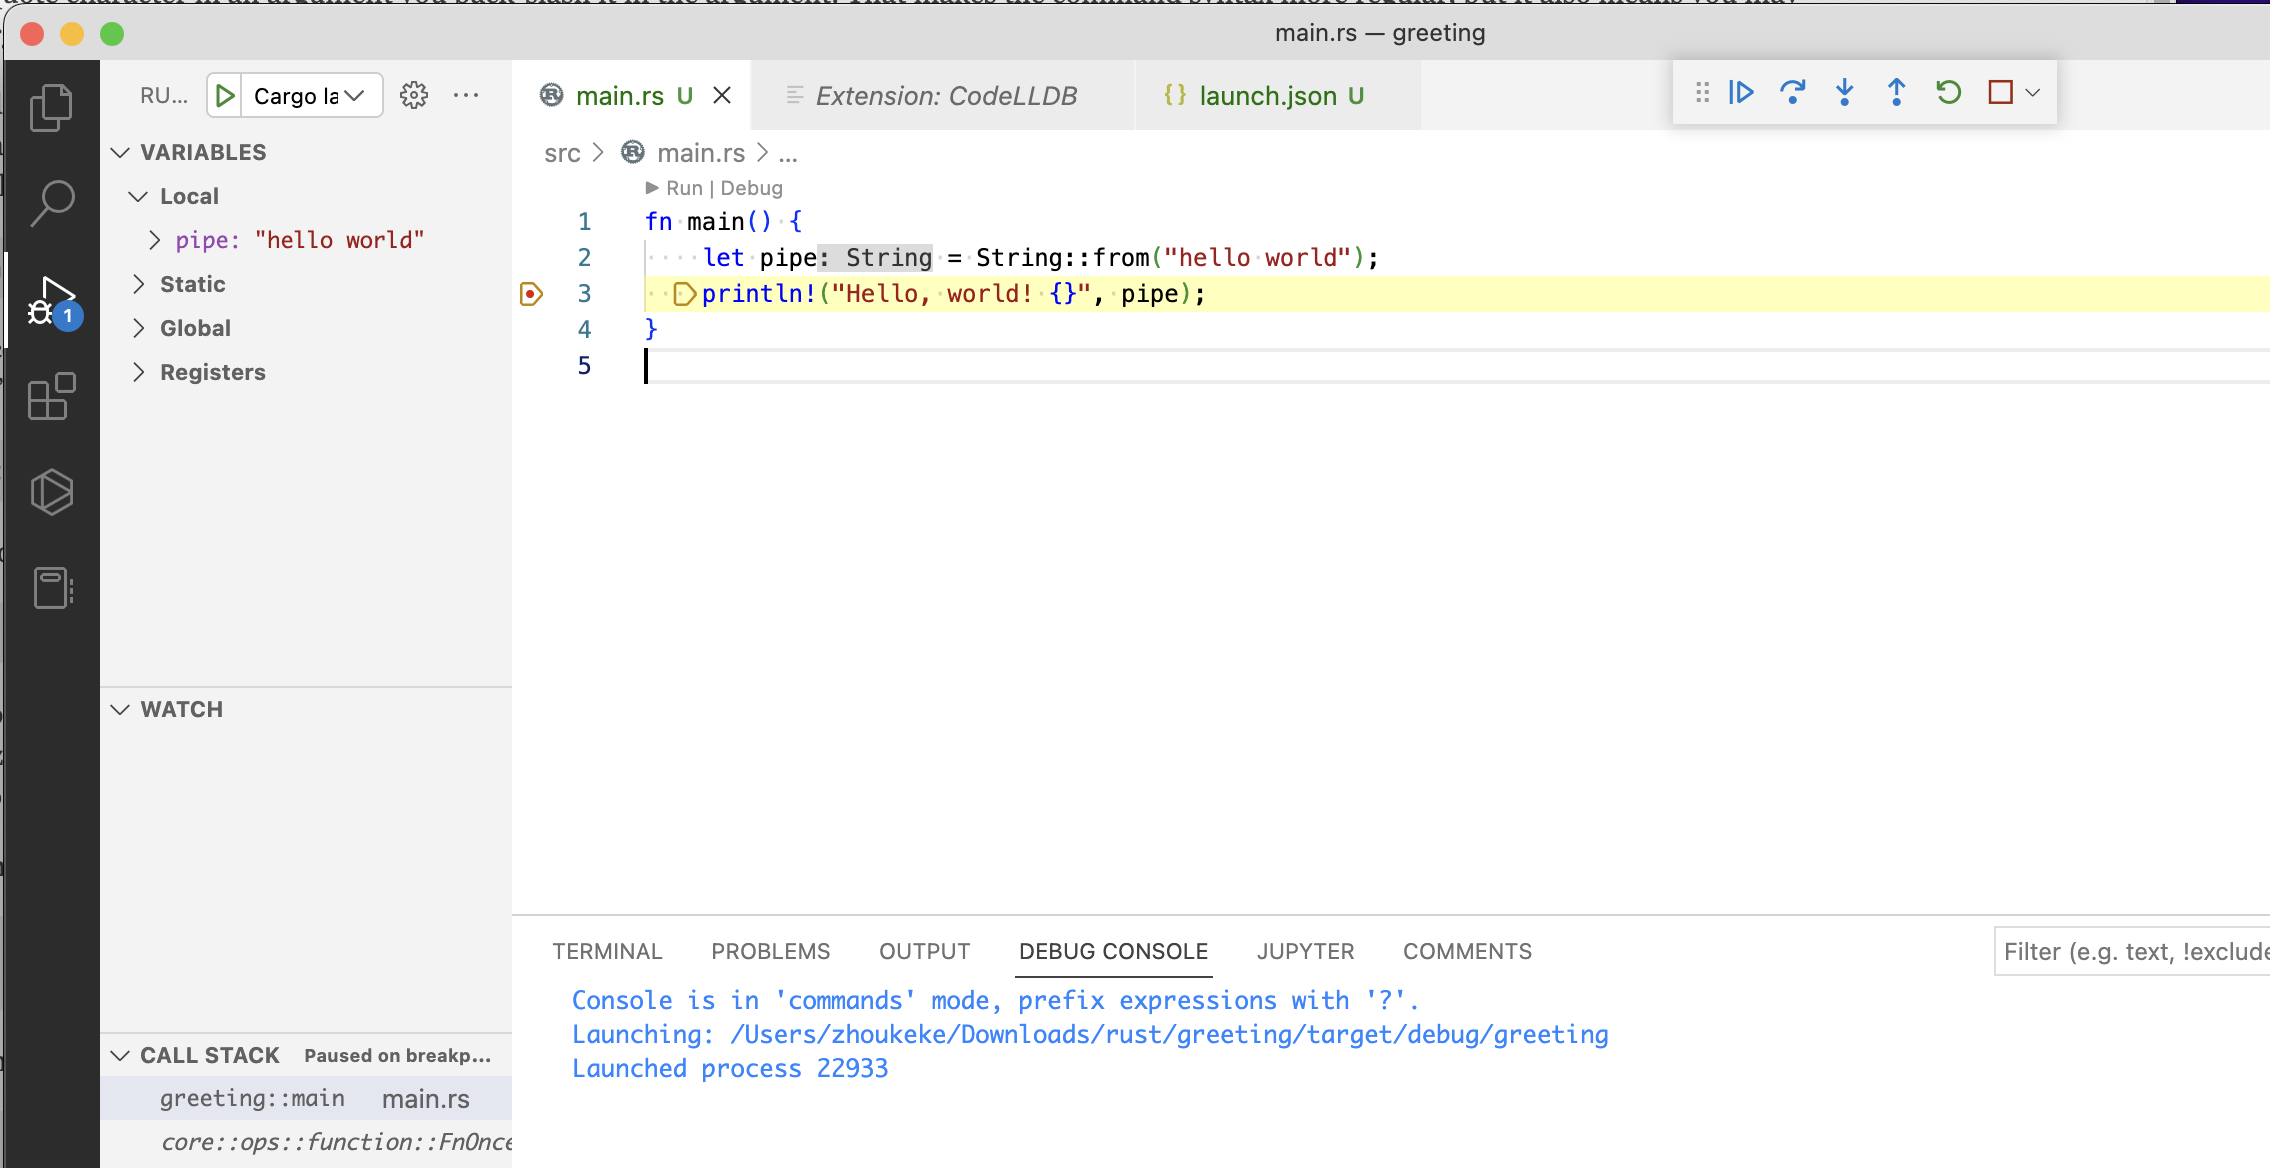Click the Step Into arrow icon
2270x1168 pixels.
1845,93
